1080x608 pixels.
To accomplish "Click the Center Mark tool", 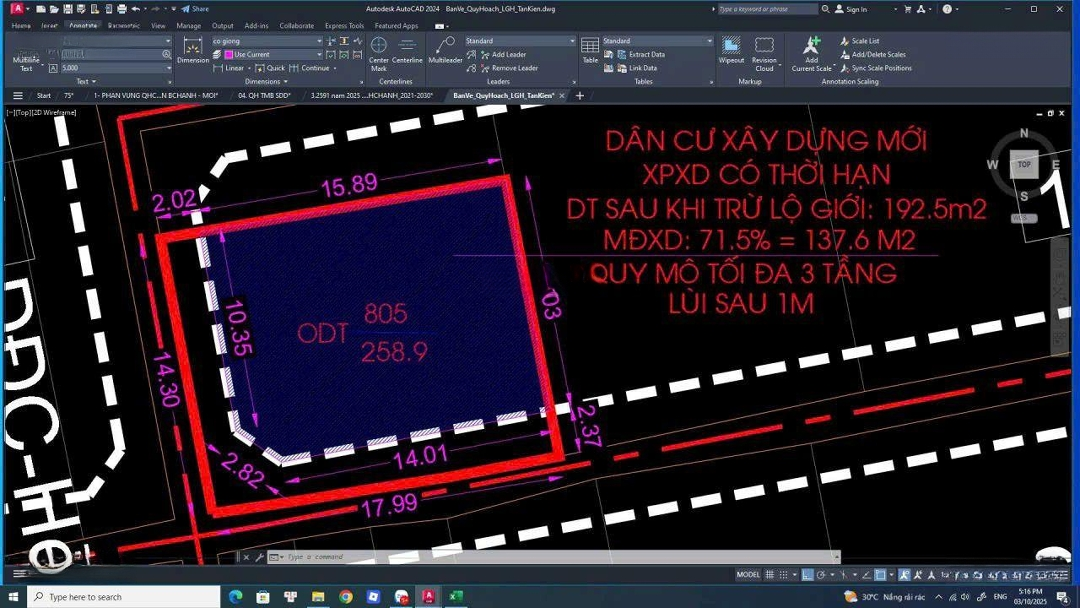I will click(379, 50).
